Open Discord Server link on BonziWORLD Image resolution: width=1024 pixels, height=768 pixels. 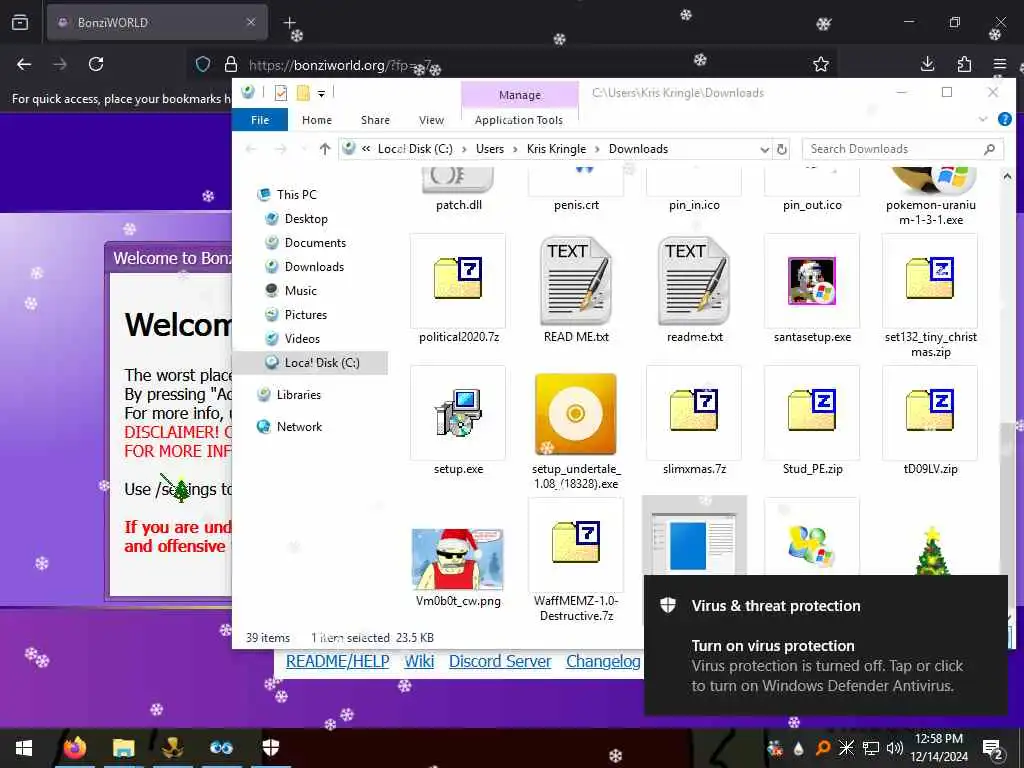pos(500,662)
